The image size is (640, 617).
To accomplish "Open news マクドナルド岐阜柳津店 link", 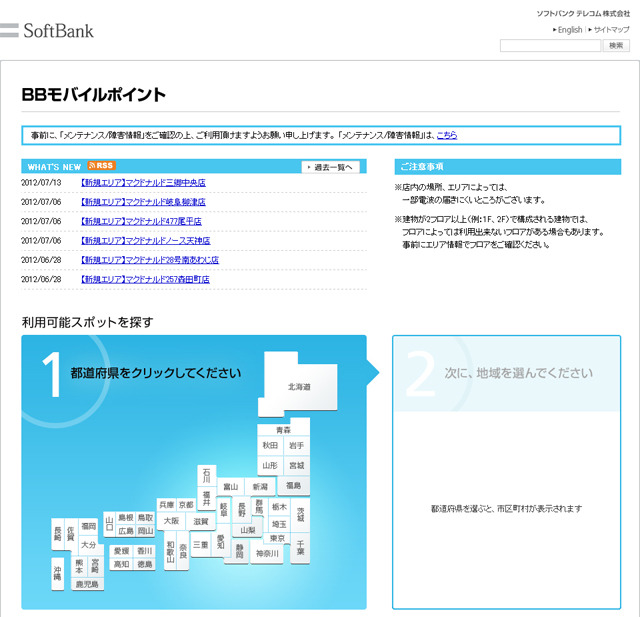I will click(x=143, y=202).
